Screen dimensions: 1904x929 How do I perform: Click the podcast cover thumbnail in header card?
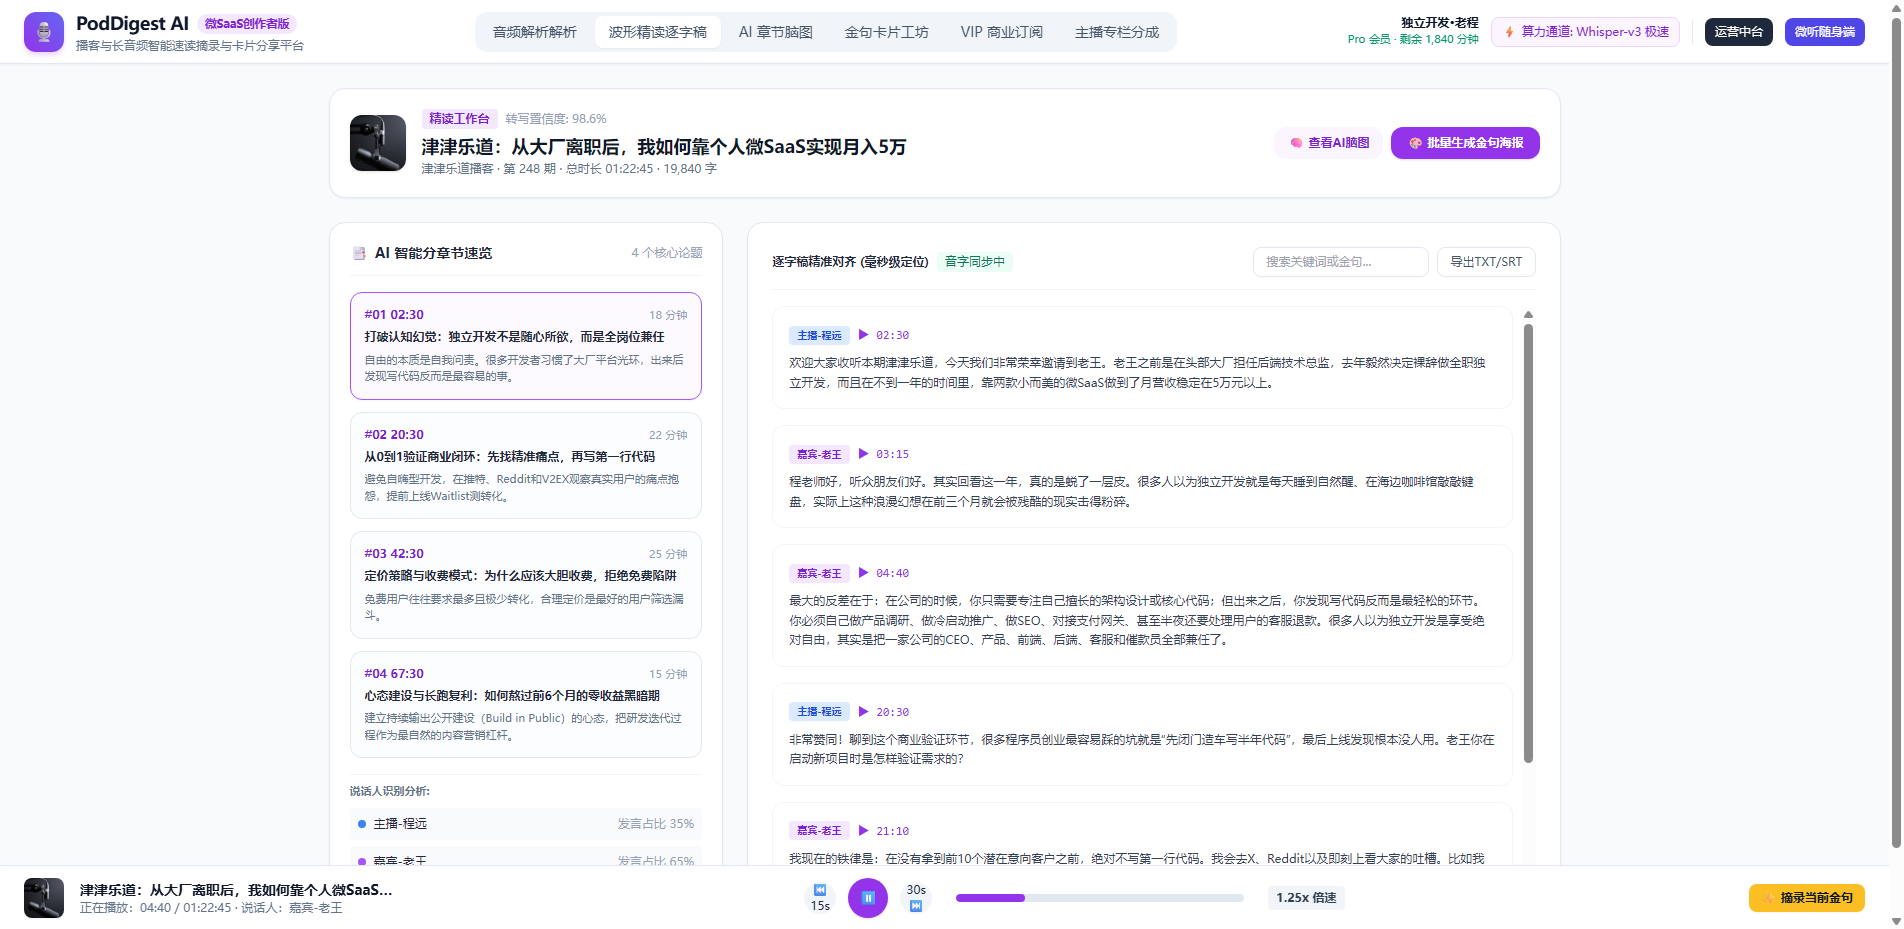[378, 143]
